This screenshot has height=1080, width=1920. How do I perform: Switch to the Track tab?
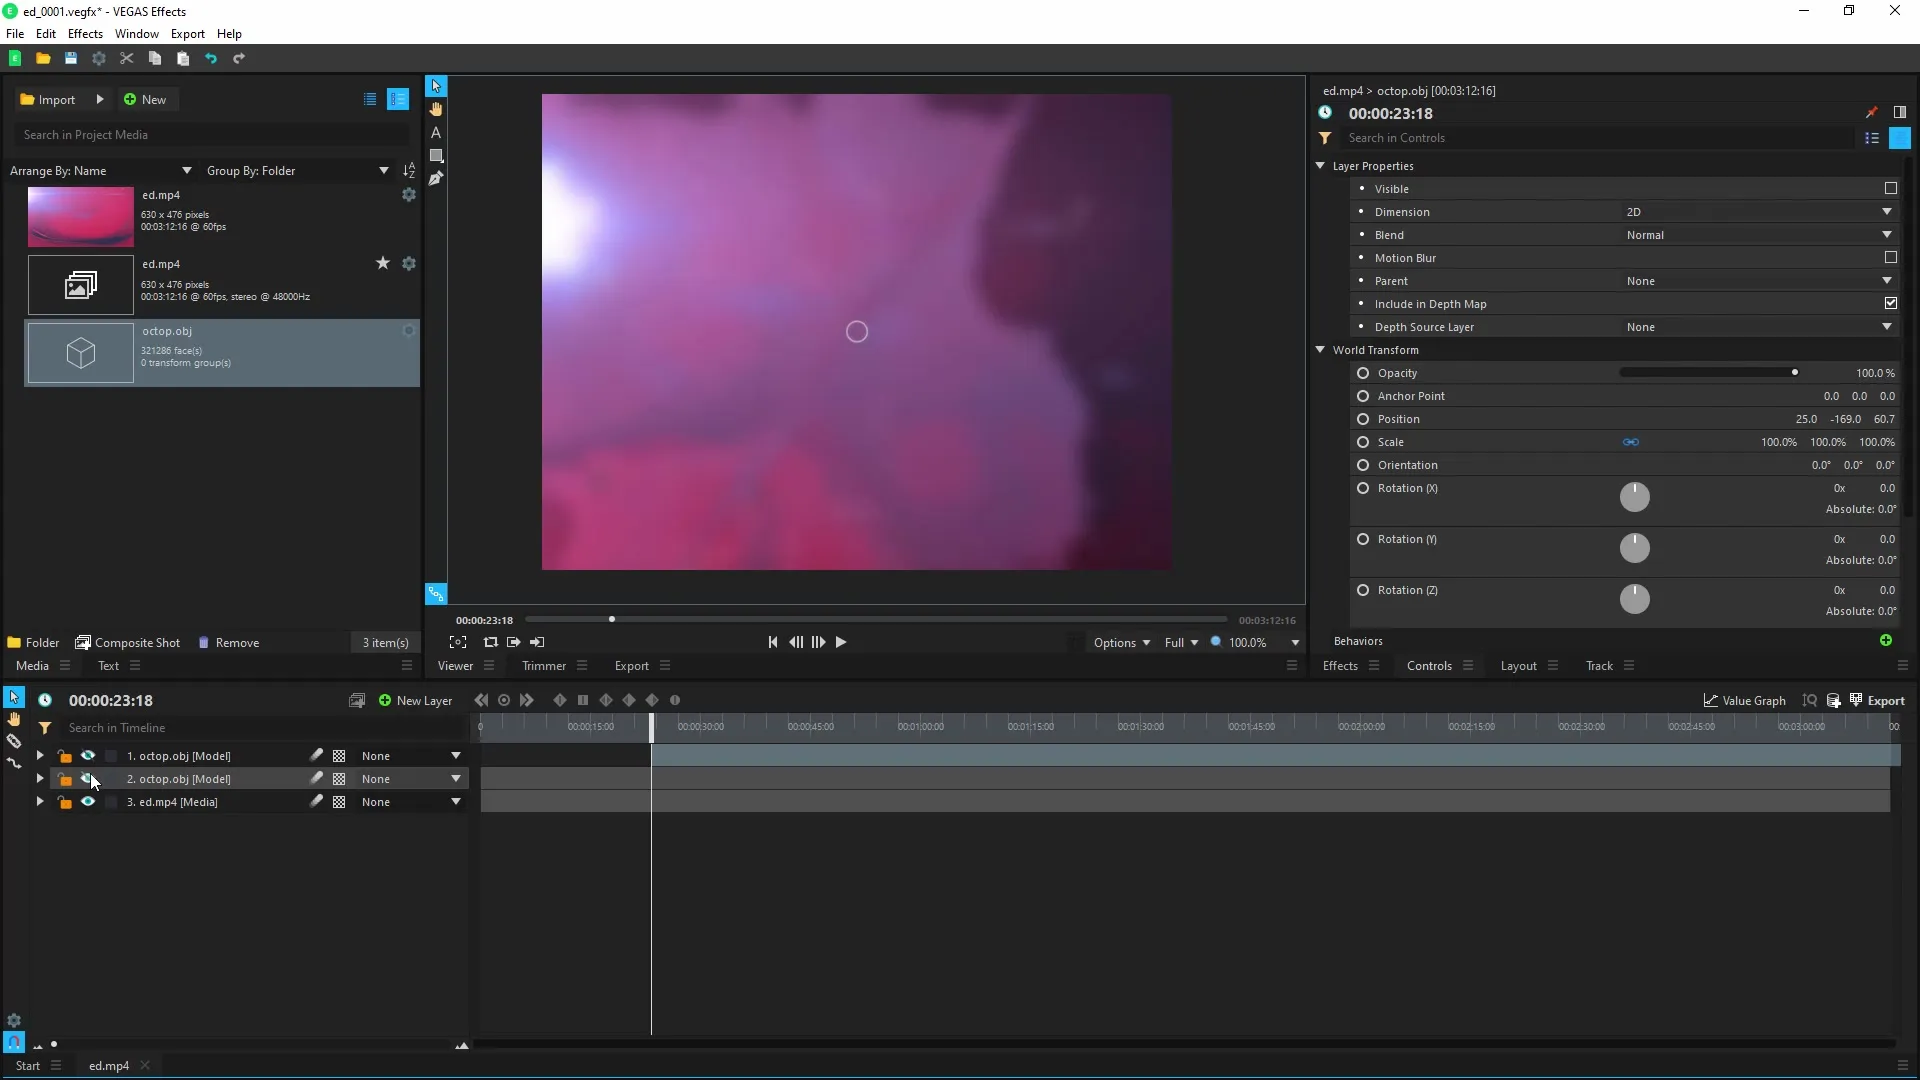[x=1599, y=666]
